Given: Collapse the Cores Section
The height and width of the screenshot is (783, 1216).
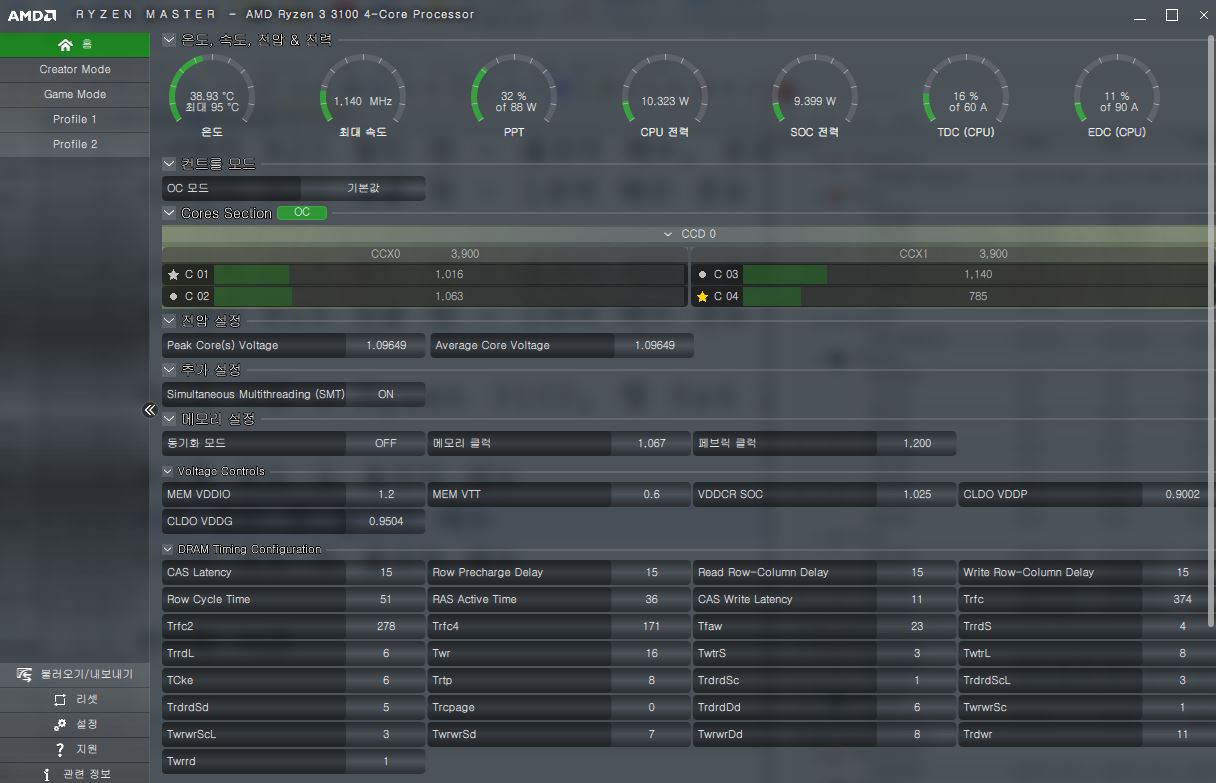Looking at the screenshot, I should click(x=169, y=213).
